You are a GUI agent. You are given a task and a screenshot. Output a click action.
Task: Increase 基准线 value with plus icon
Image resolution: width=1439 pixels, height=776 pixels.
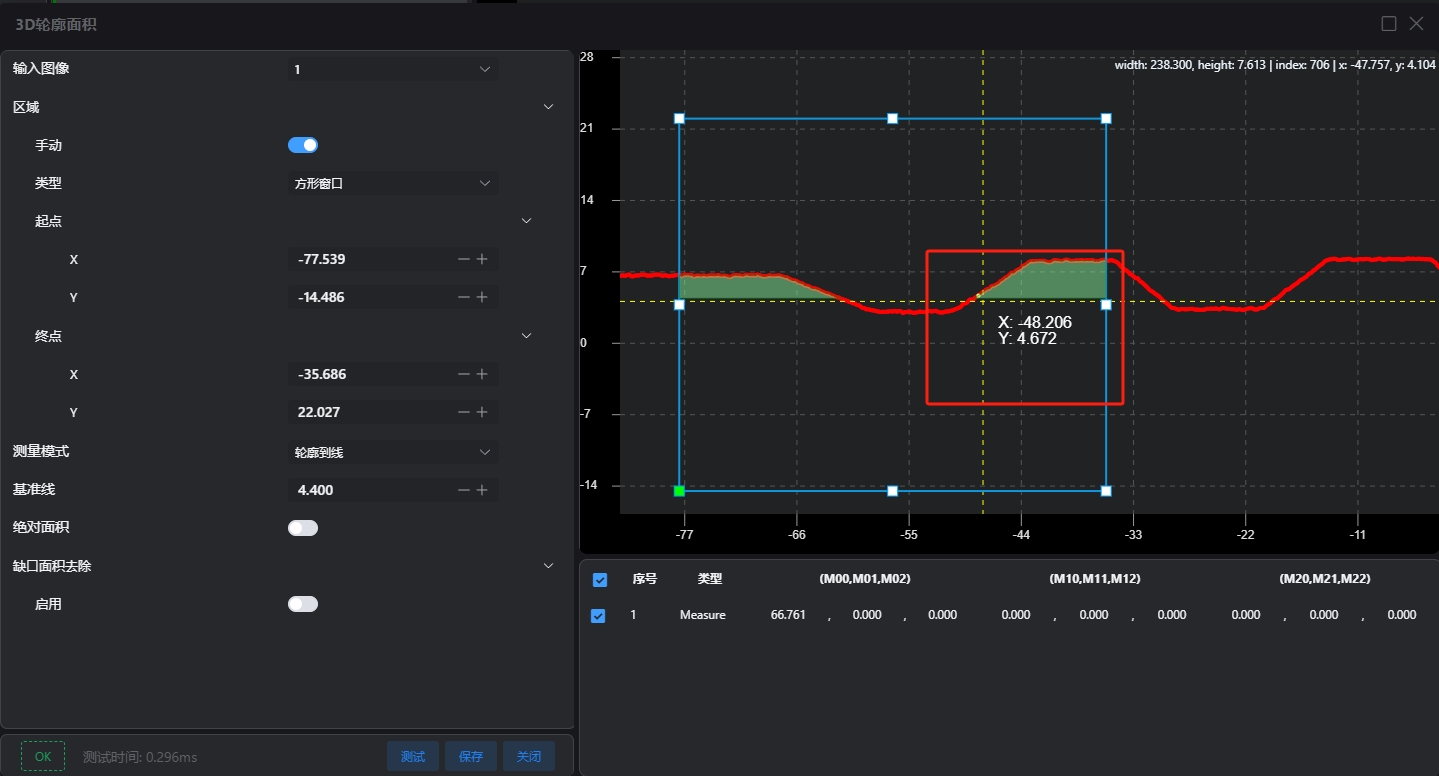pyautogui.click(x=482, y=490)
